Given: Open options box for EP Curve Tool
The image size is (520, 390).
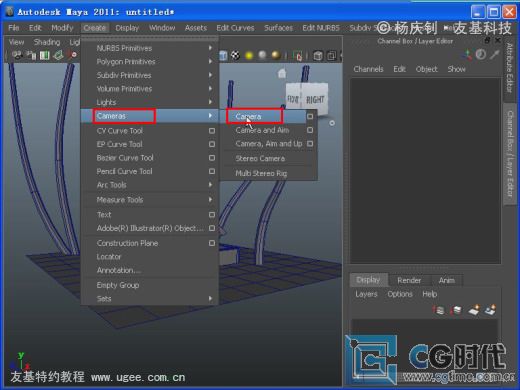Looking at the screenshot, I should [x=212, y=144].
